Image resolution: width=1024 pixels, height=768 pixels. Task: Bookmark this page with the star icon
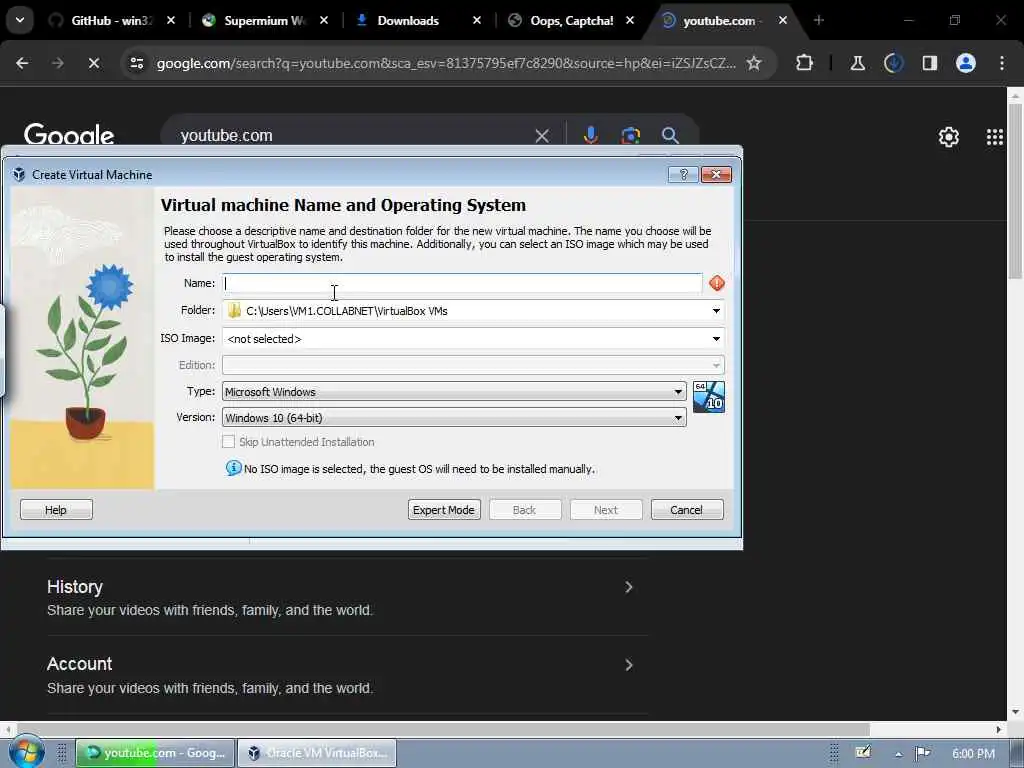point(754,63)
